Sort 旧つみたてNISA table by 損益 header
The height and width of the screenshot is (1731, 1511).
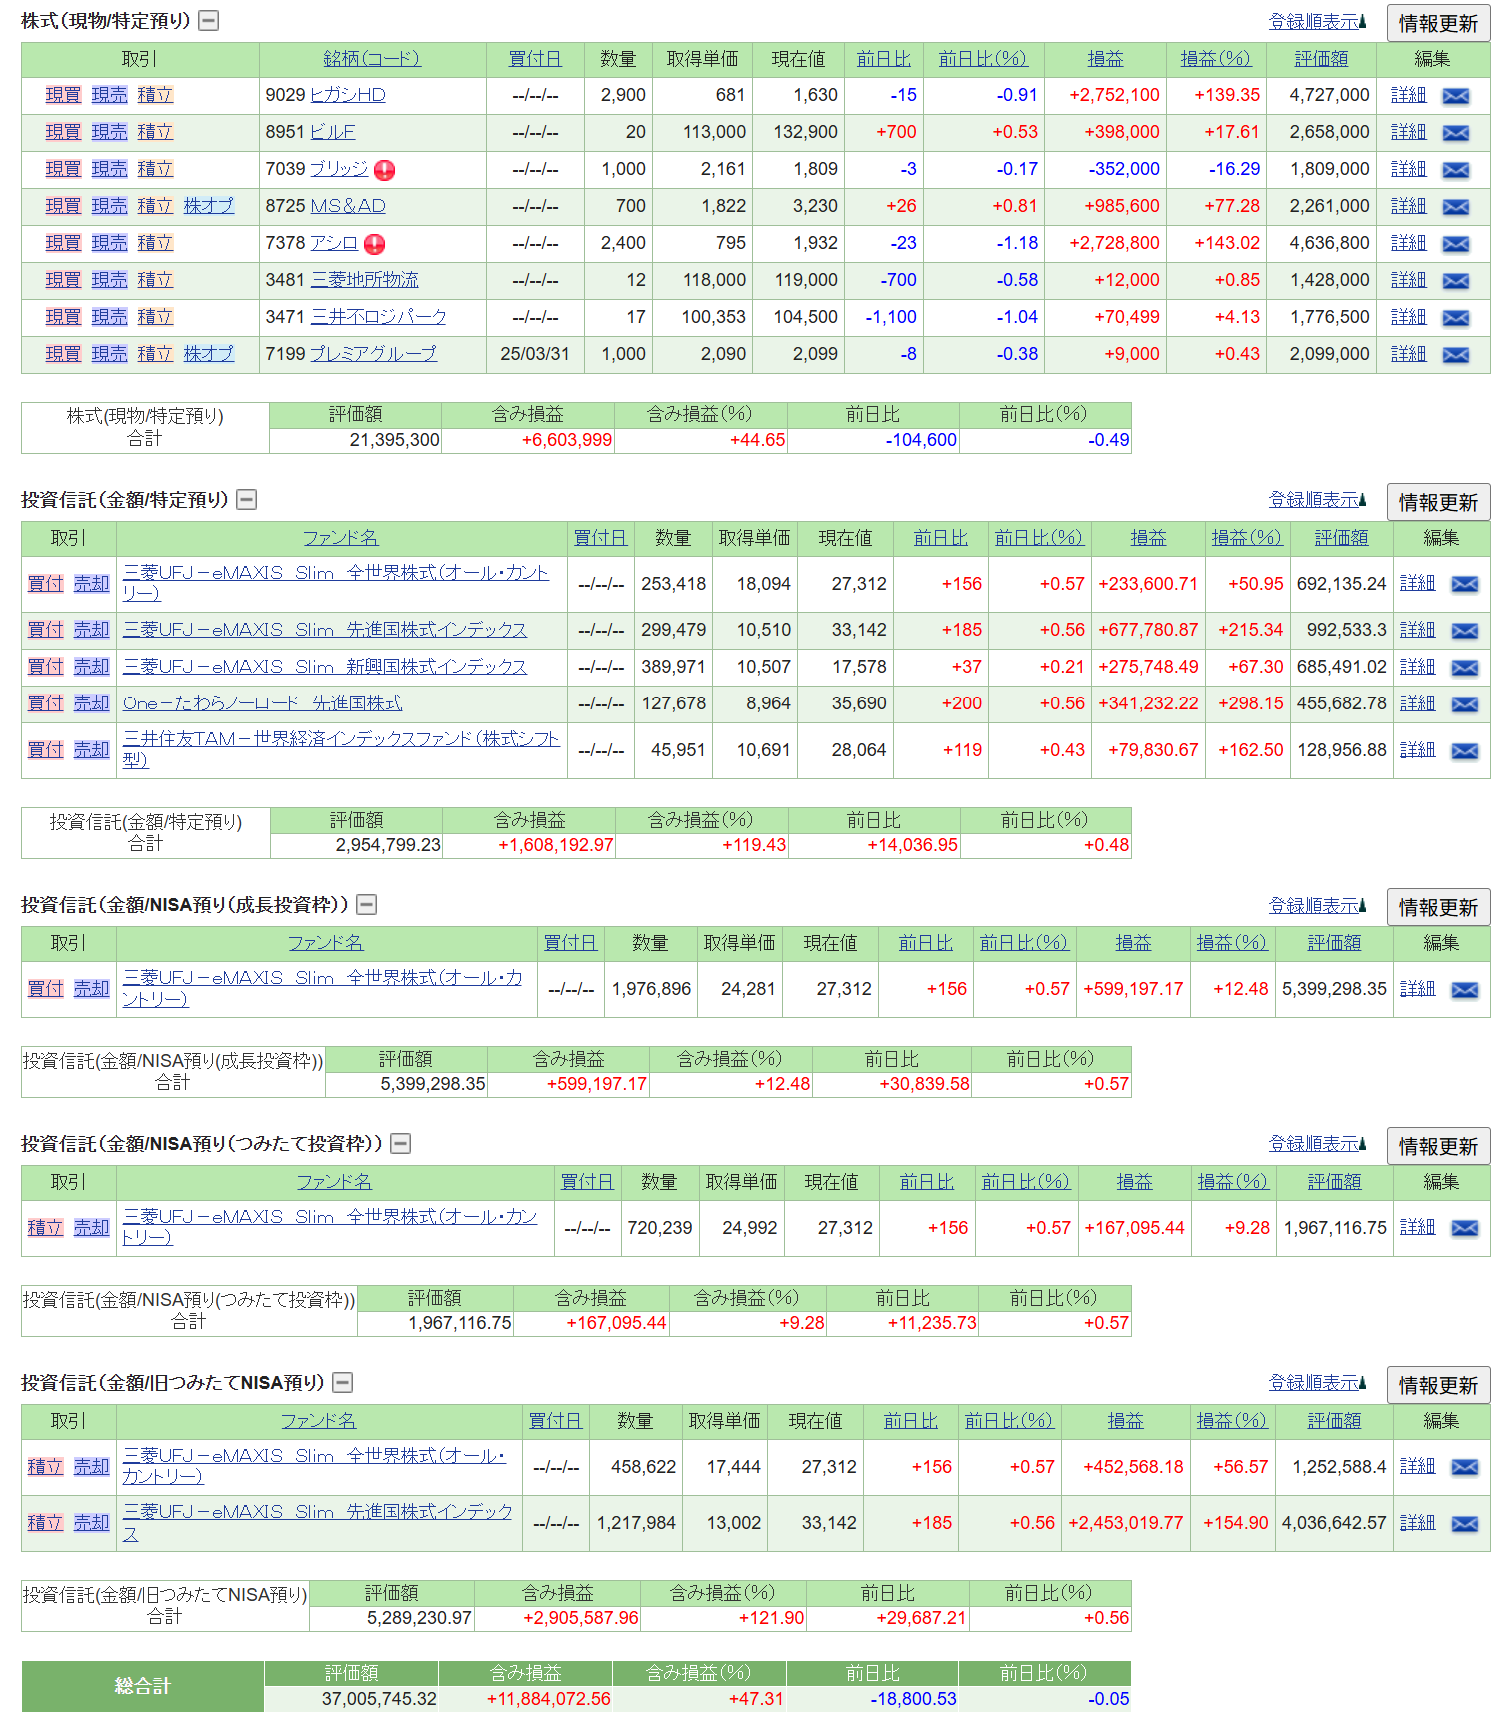1125,1421
